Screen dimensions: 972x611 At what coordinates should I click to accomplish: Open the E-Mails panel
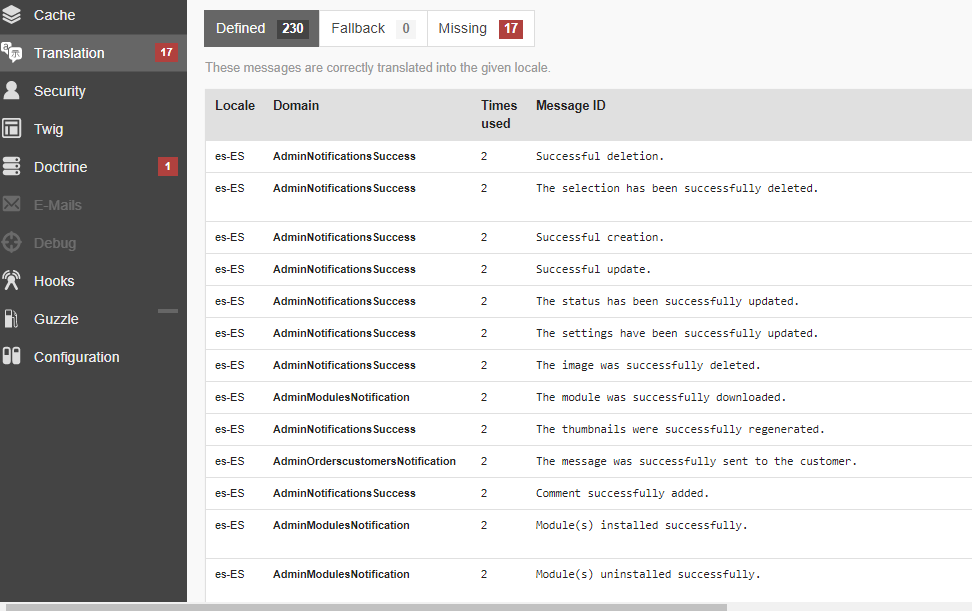click(58, 205)
